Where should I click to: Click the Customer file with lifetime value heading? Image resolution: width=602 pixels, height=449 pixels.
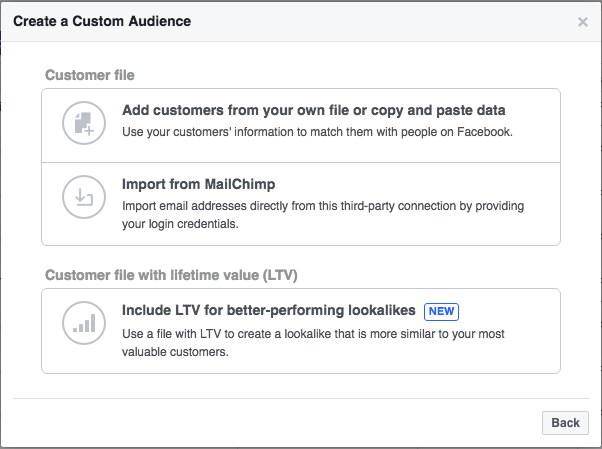click(x=171, y=275)
